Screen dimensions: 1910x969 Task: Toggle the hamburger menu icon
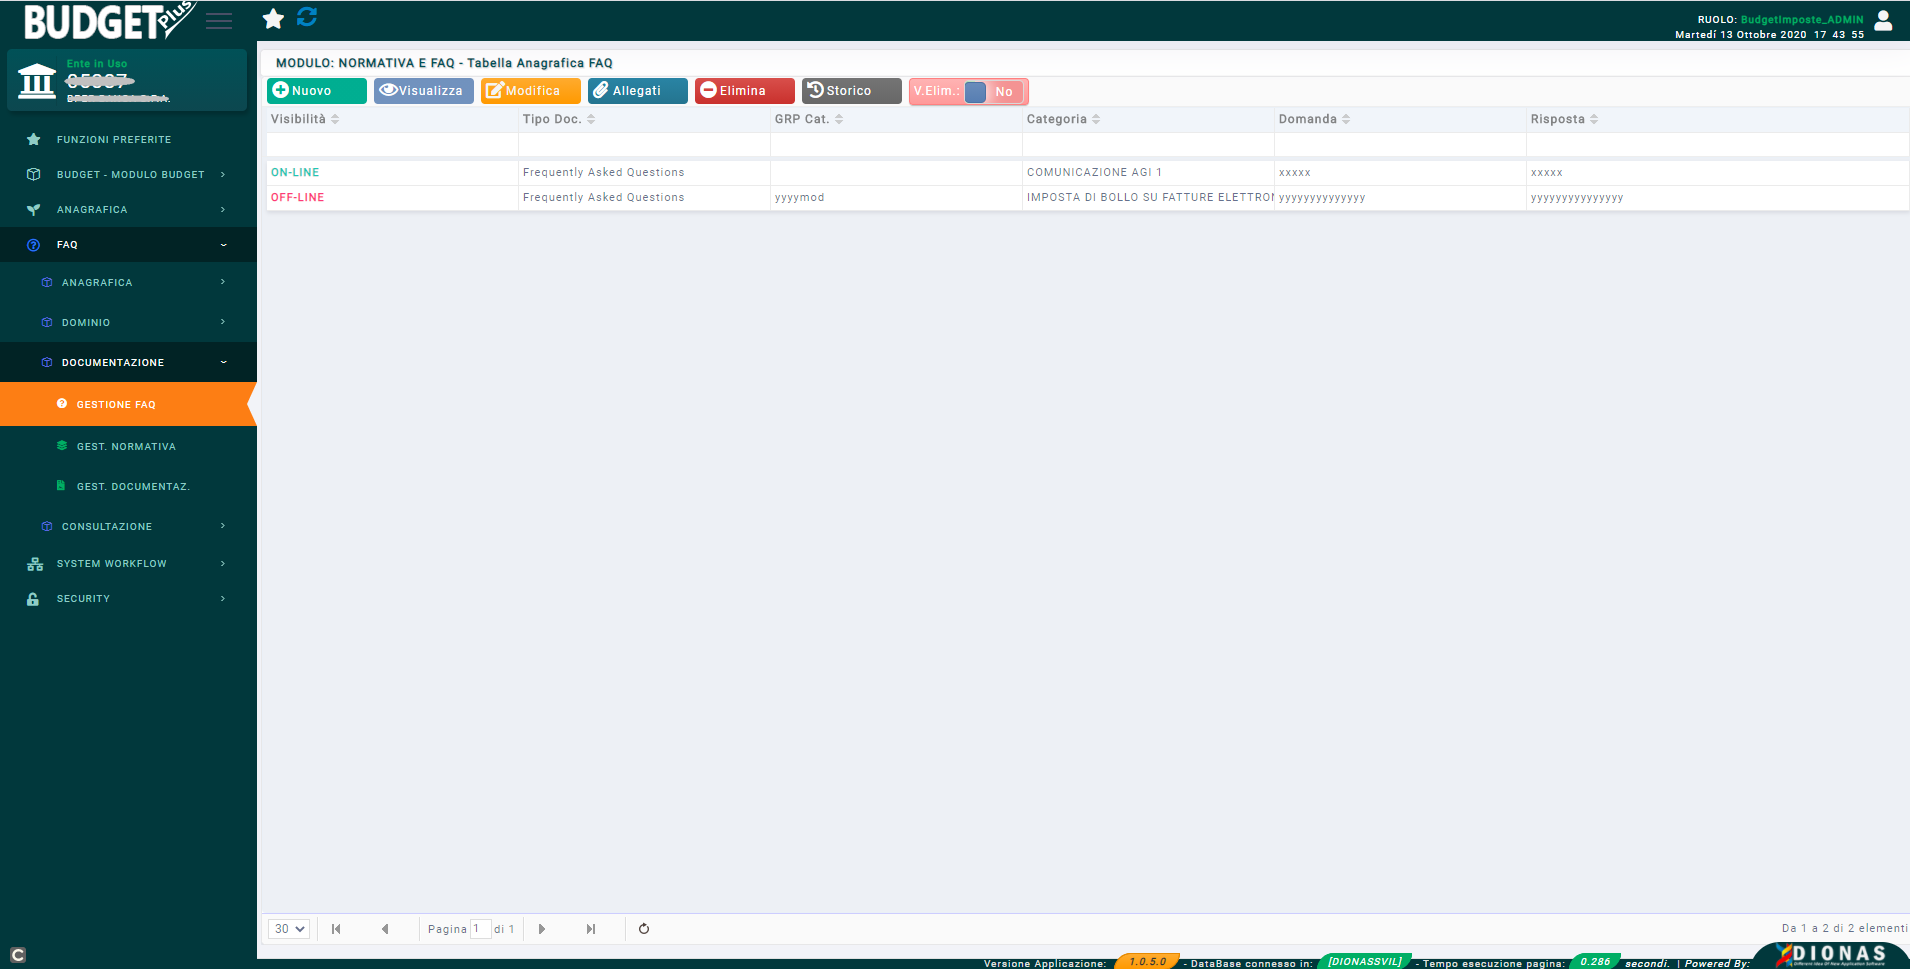(x=219, y=21)
